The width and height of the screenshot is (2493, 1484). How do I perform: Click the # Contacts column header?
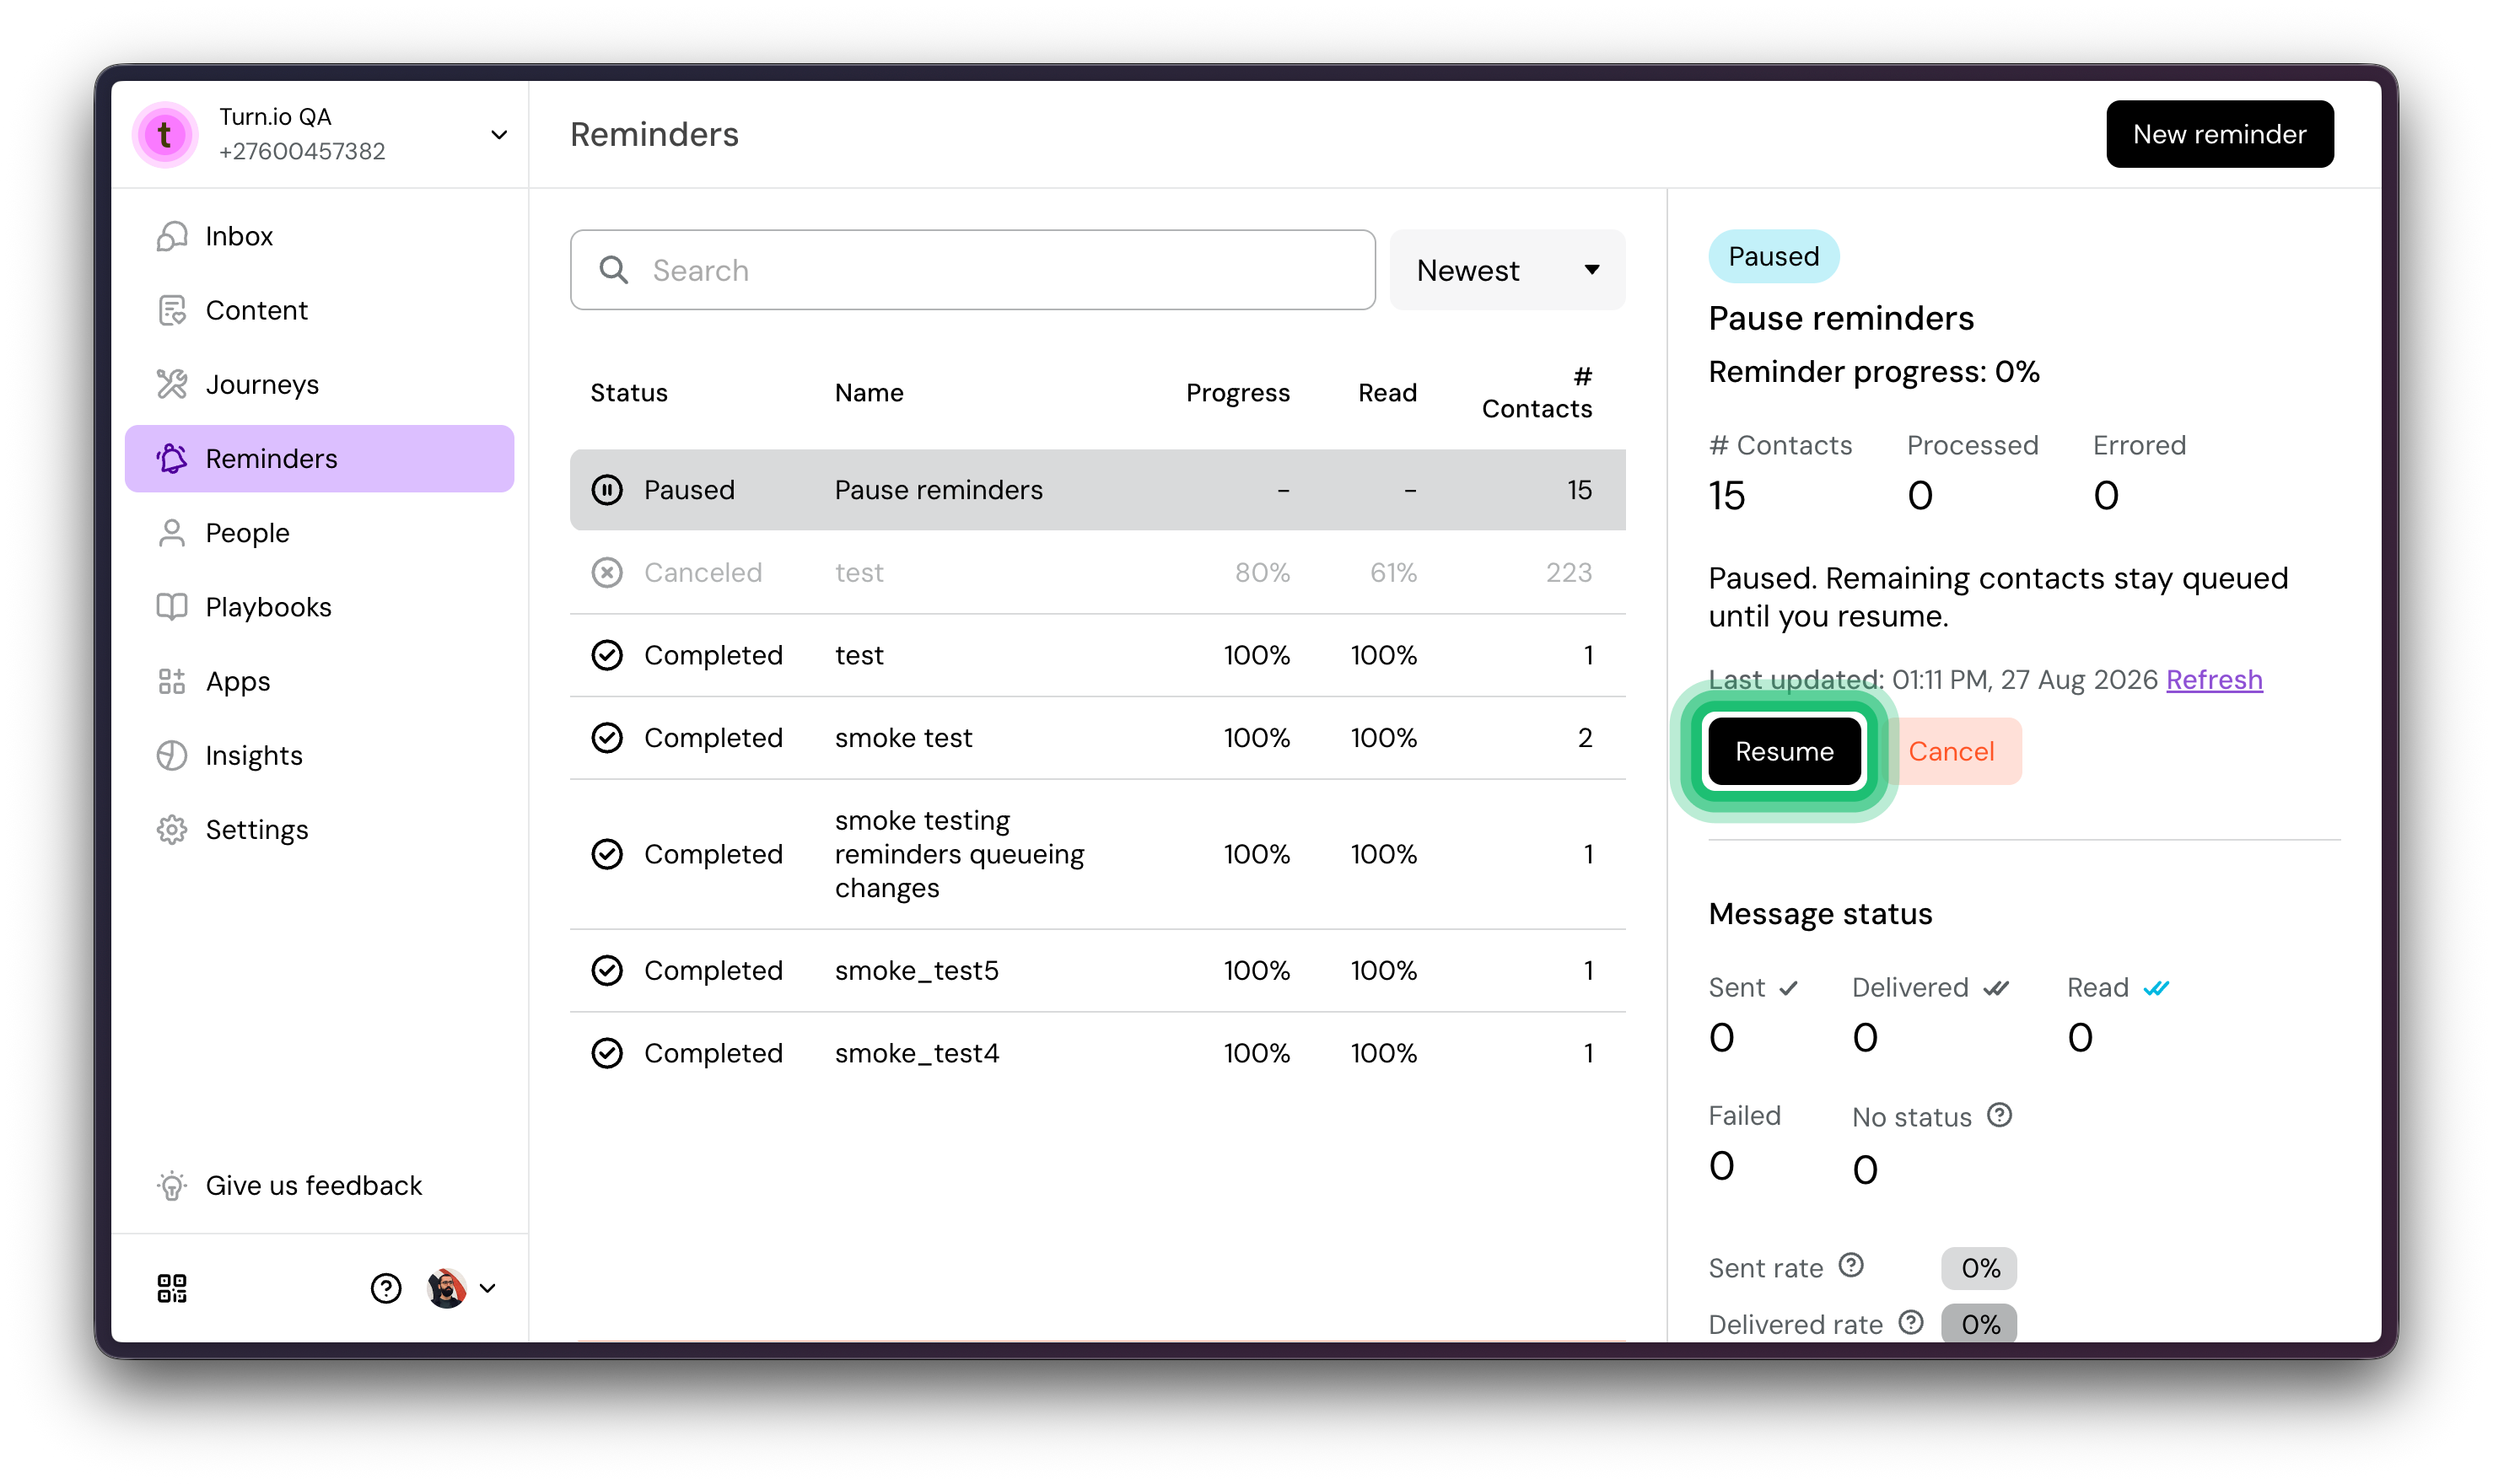click(x=1537, y=393)
